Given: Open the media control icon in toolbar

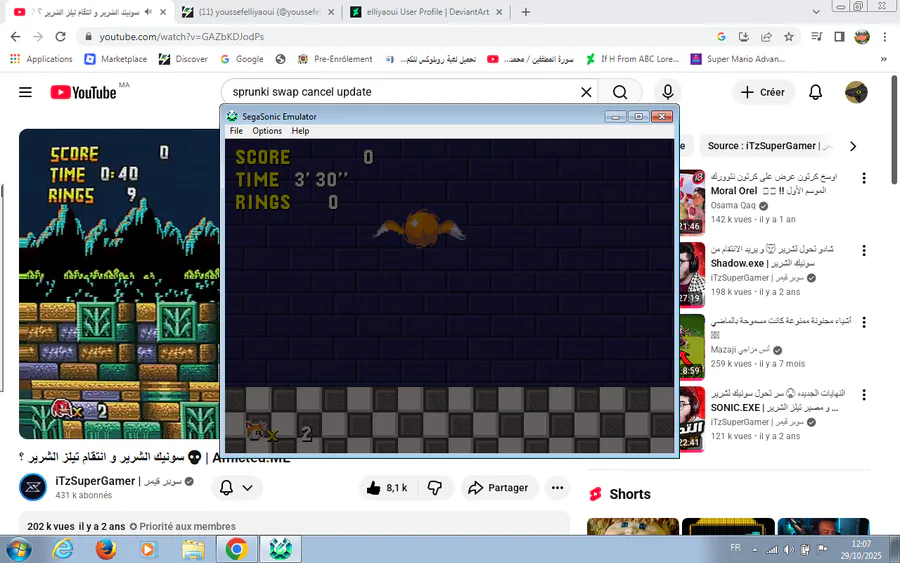Looking at the screenshot, I should [816, 37].
